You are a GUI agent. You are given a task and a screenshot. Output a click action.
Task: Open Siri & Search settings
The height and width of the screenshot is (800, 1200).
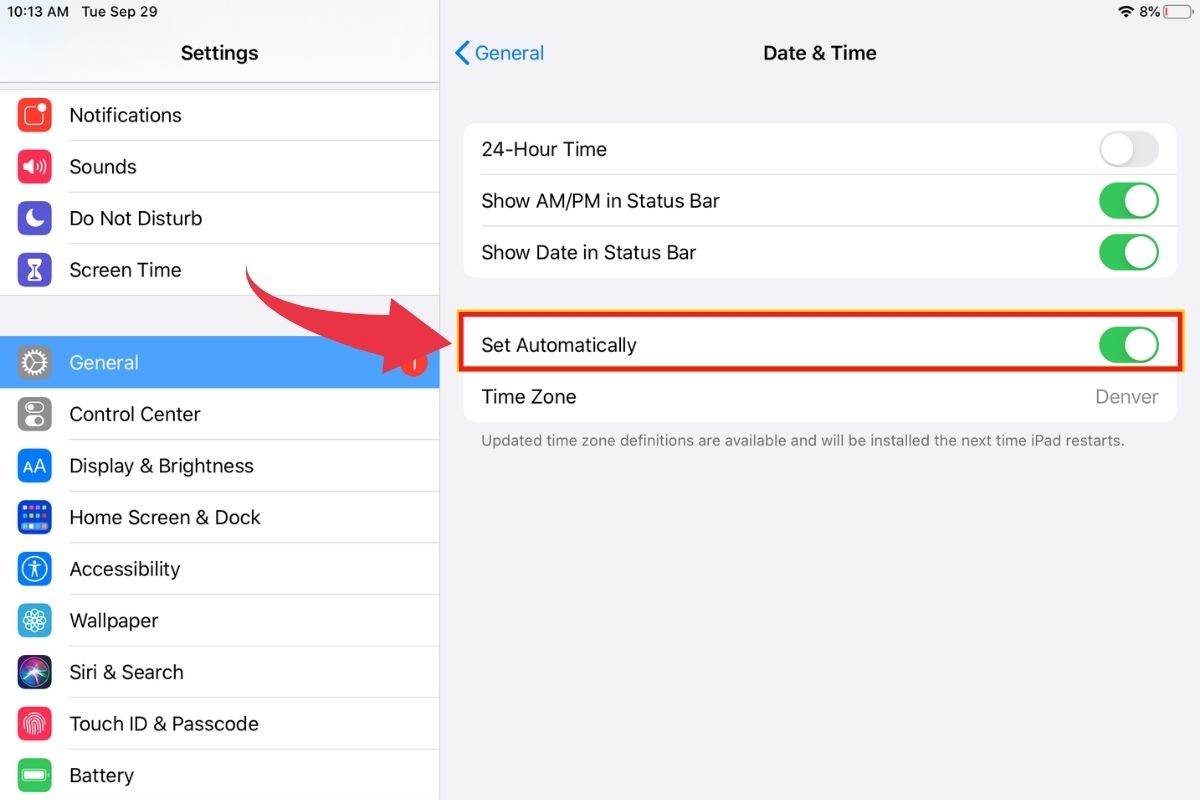[x=220, y=672]
